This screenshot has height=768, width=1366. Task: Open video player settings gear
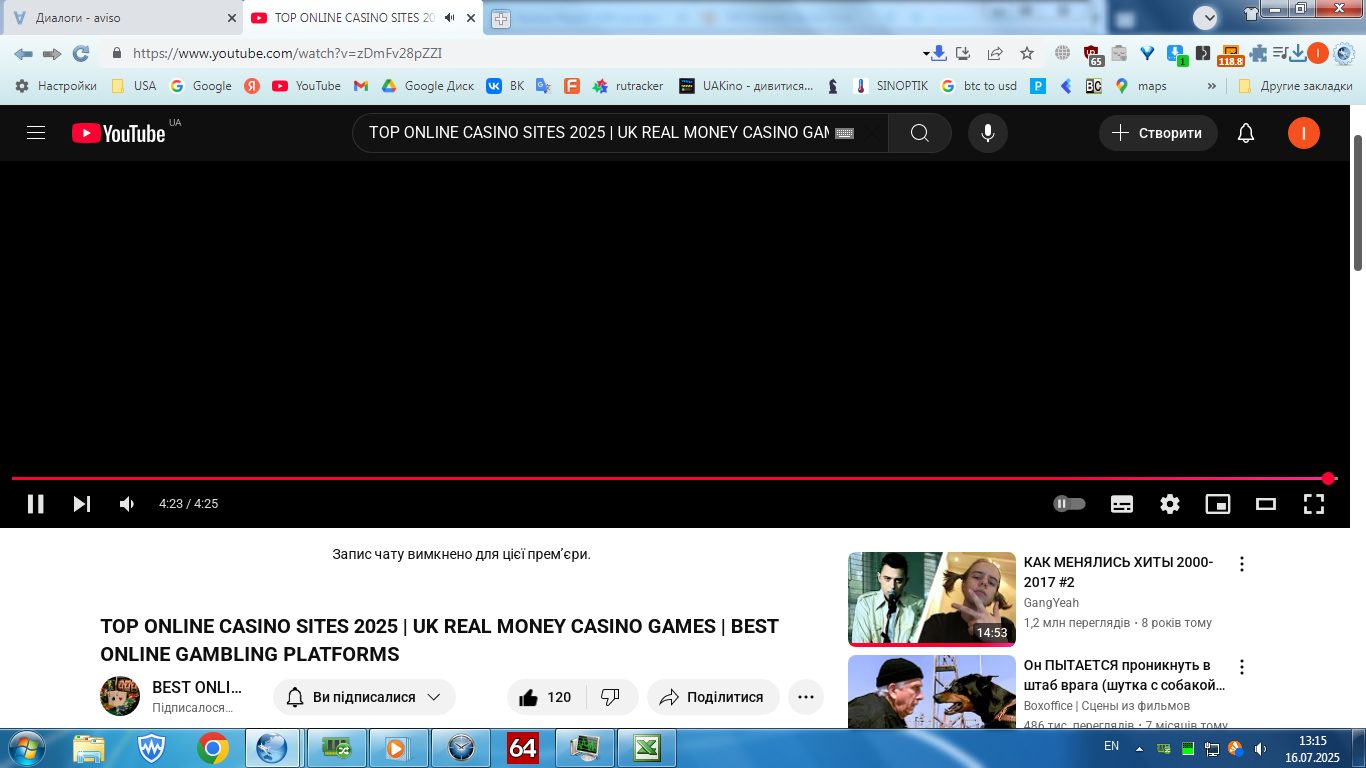click(x=1170, y=504)
